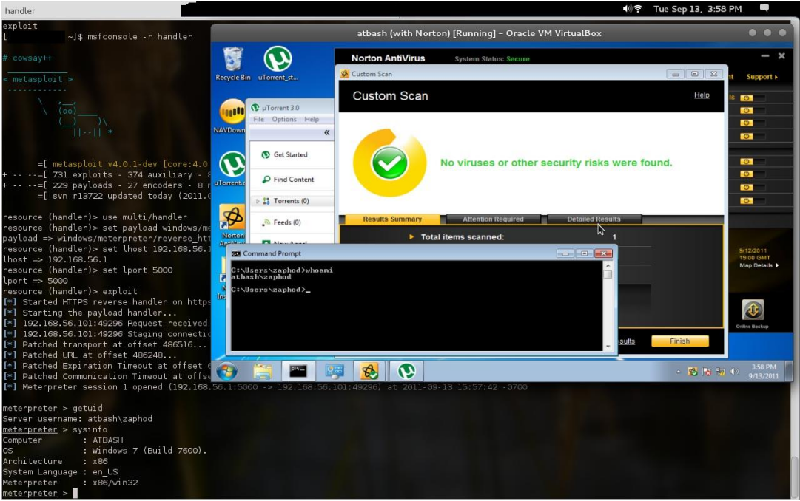Viewport: 800px width, 501px height.
Task: Click the Custom Scan window title icon
Action: tap(345, 74)
